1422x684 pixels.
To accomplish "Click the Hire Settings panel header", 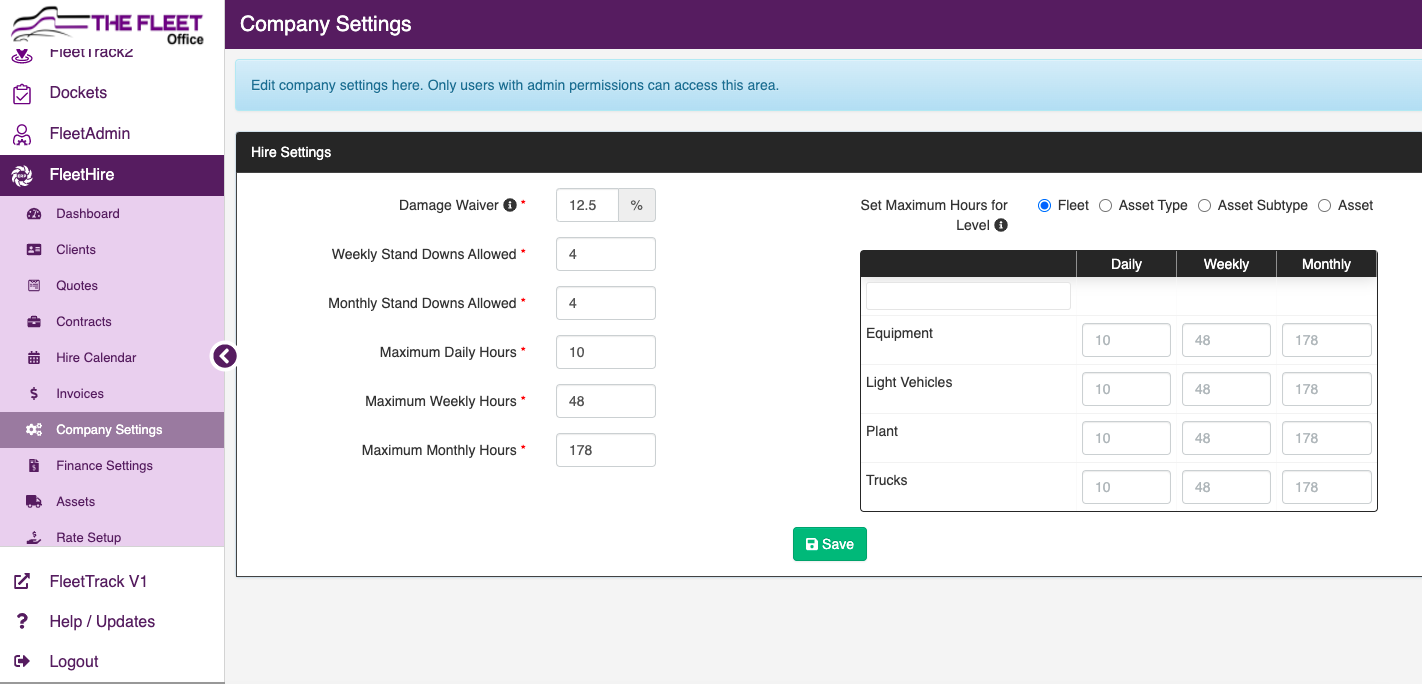I will 829,152.
